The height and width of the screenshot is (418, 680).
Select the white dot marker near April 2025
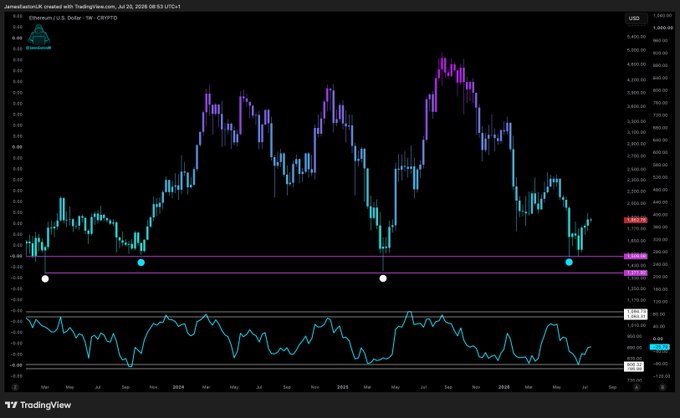(x=383, y=278)
